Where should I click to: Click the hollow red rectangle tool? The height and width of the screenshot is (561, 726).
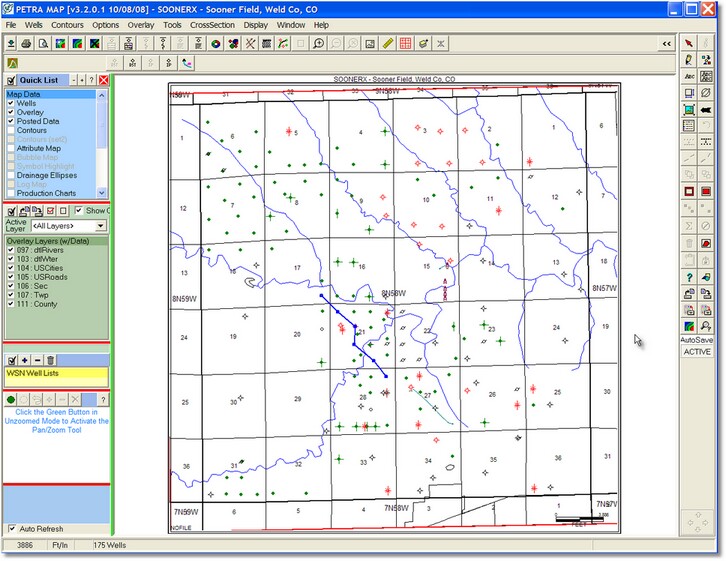(689, 191)
